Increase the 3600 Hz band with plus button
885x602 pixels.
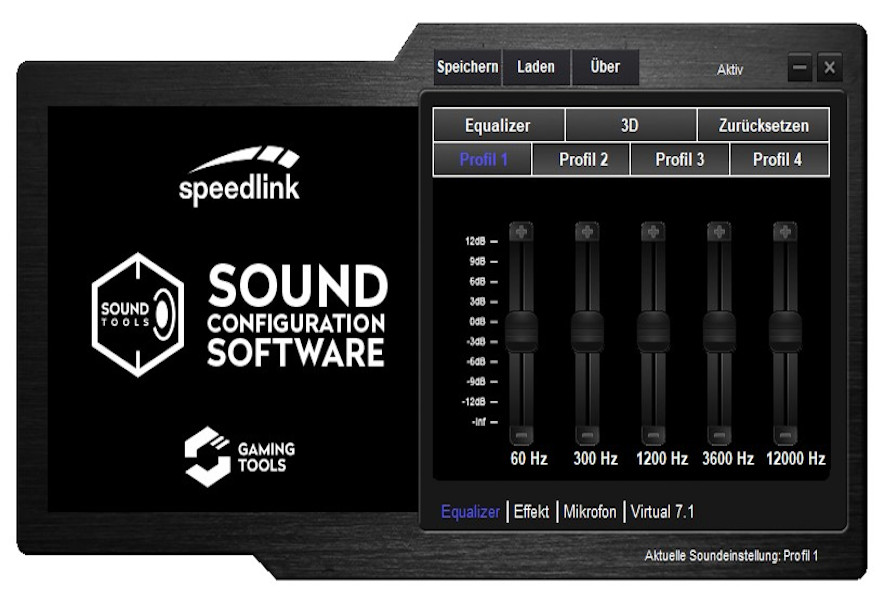tap(719, 231)
